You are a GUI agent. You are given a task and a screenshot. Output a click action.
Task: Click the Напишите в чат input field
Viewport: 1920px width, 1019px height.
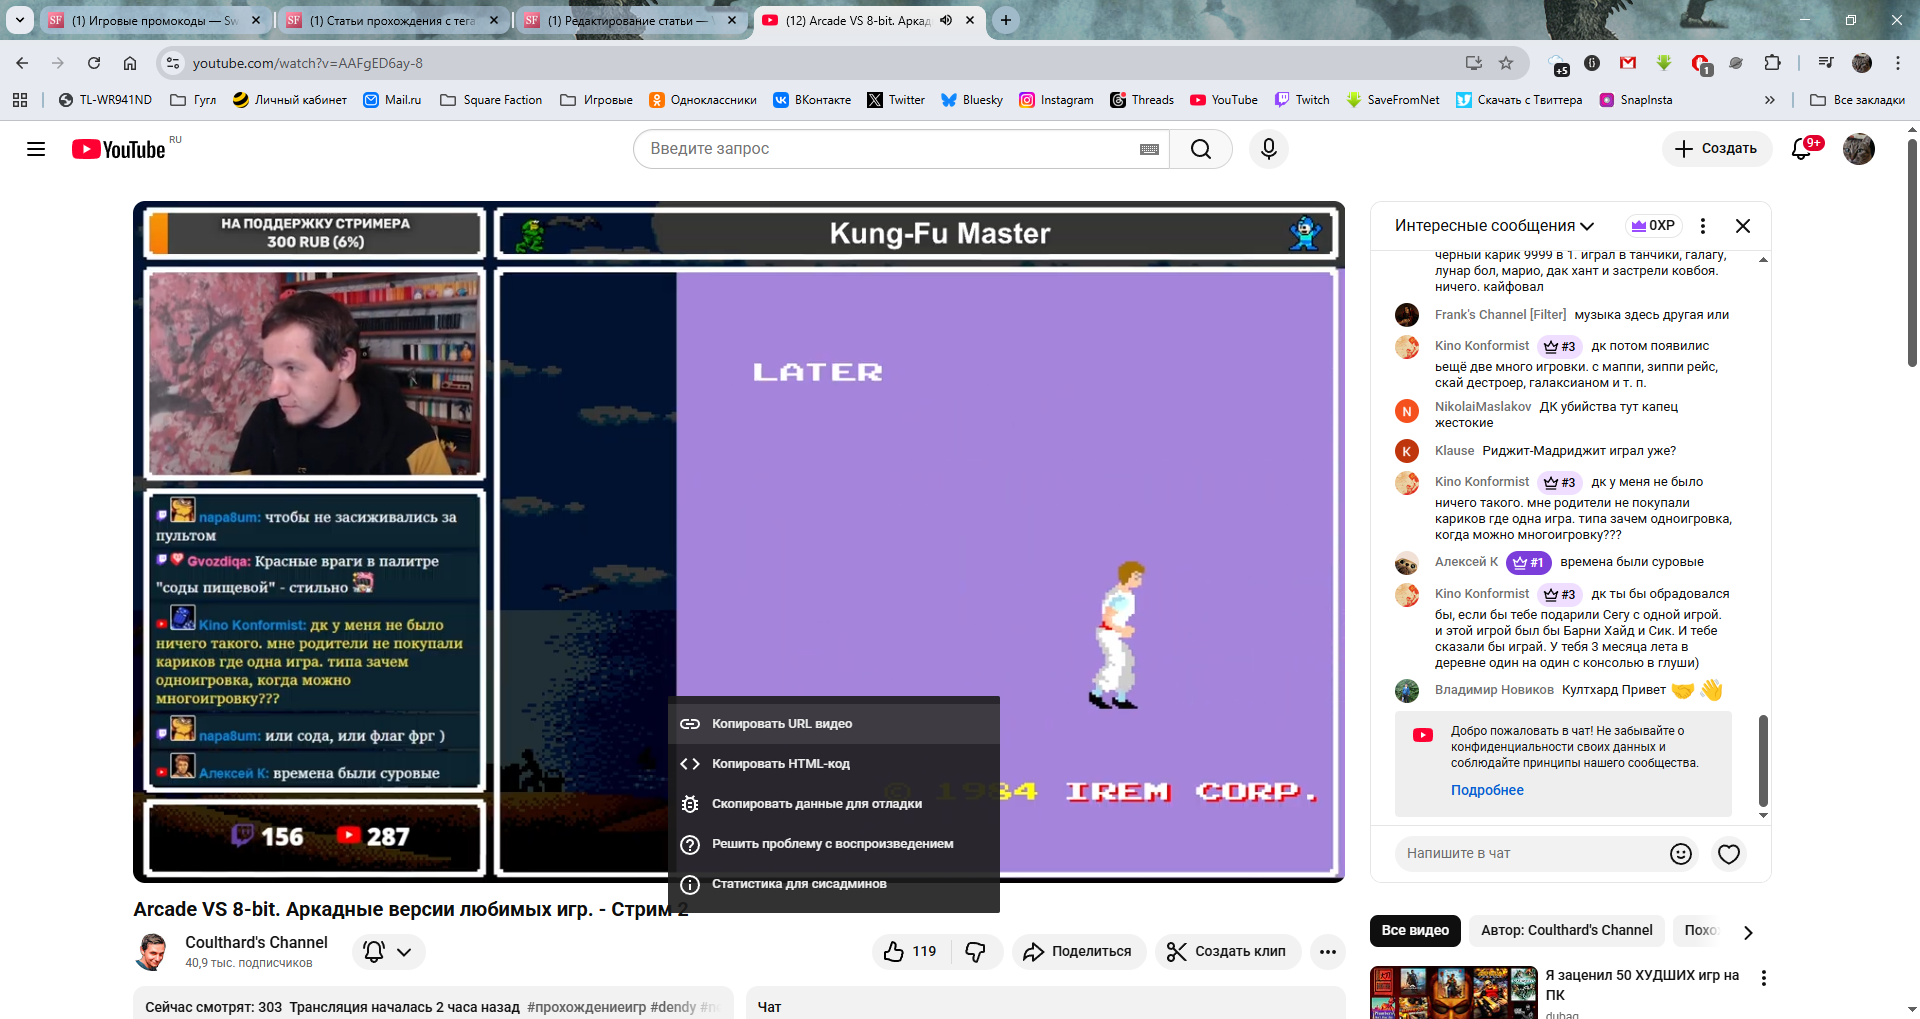click(x=1525, y=853)
